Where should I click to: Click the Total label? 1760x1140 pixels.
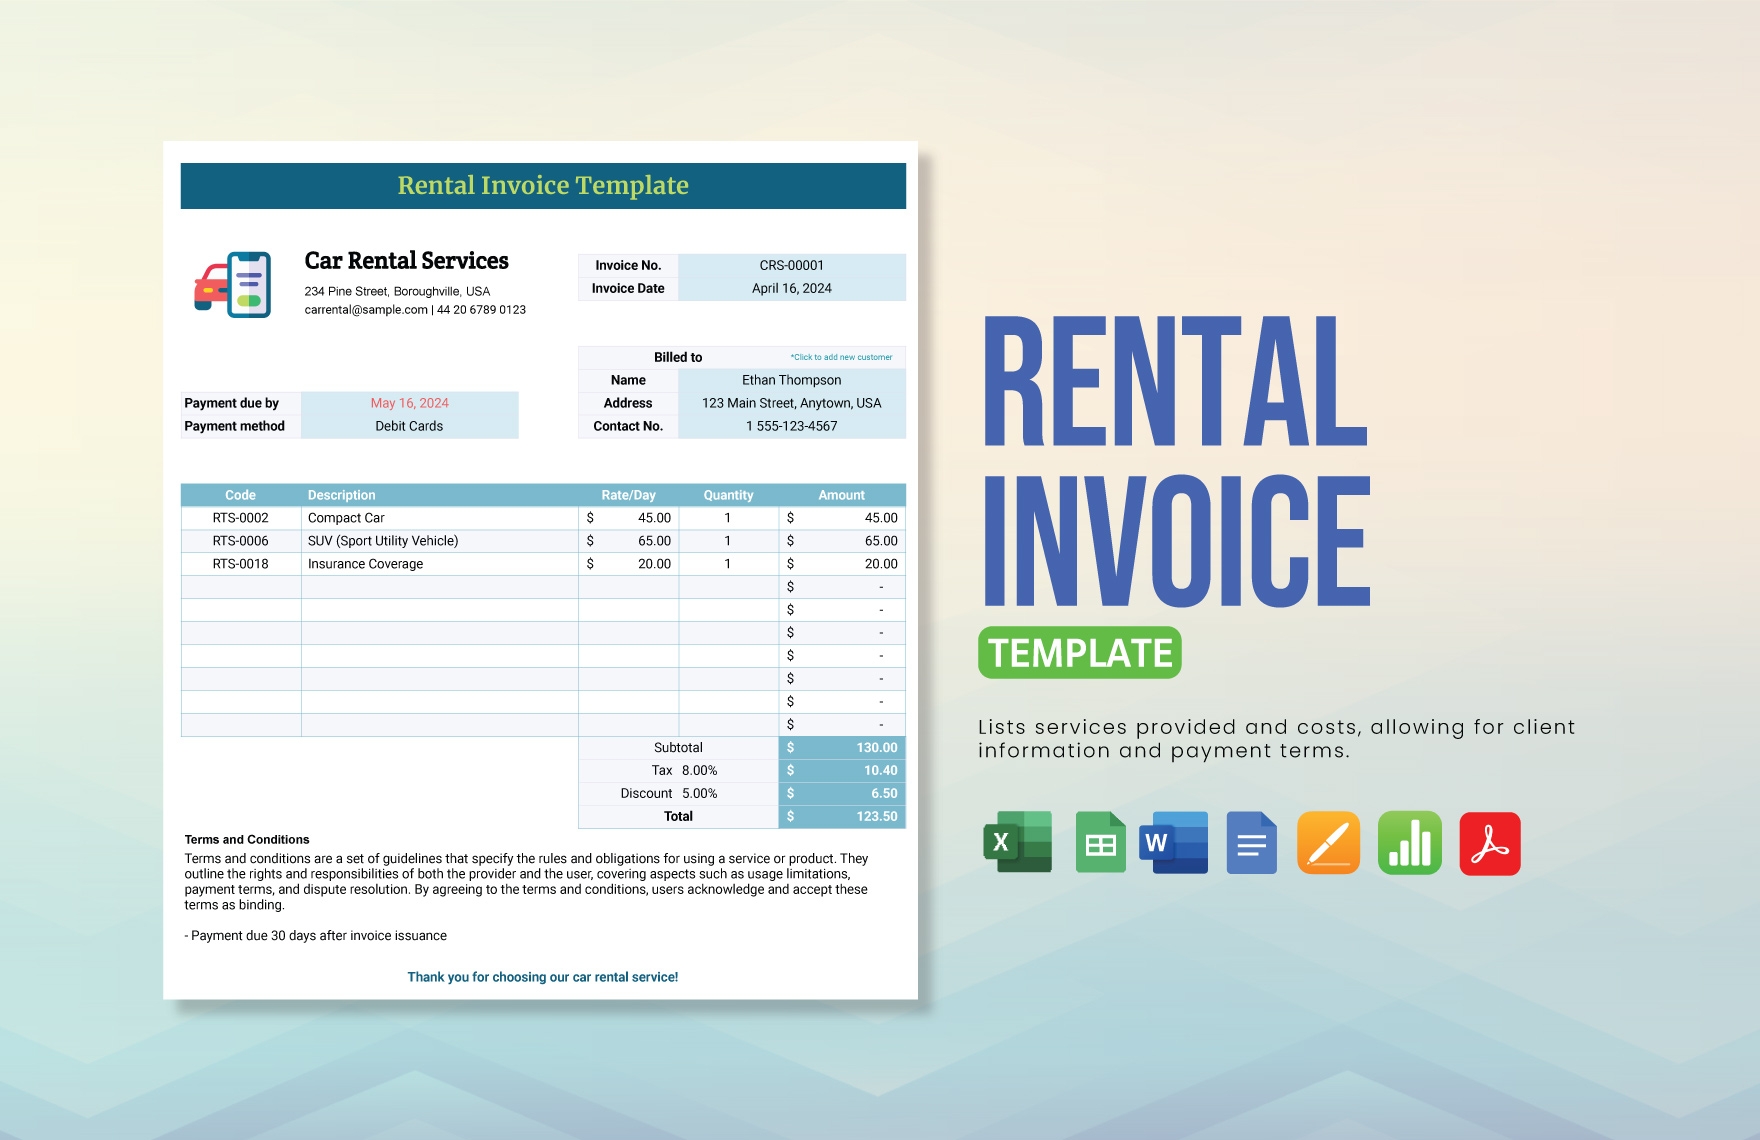pyautogui.click(x=678, y=817)
